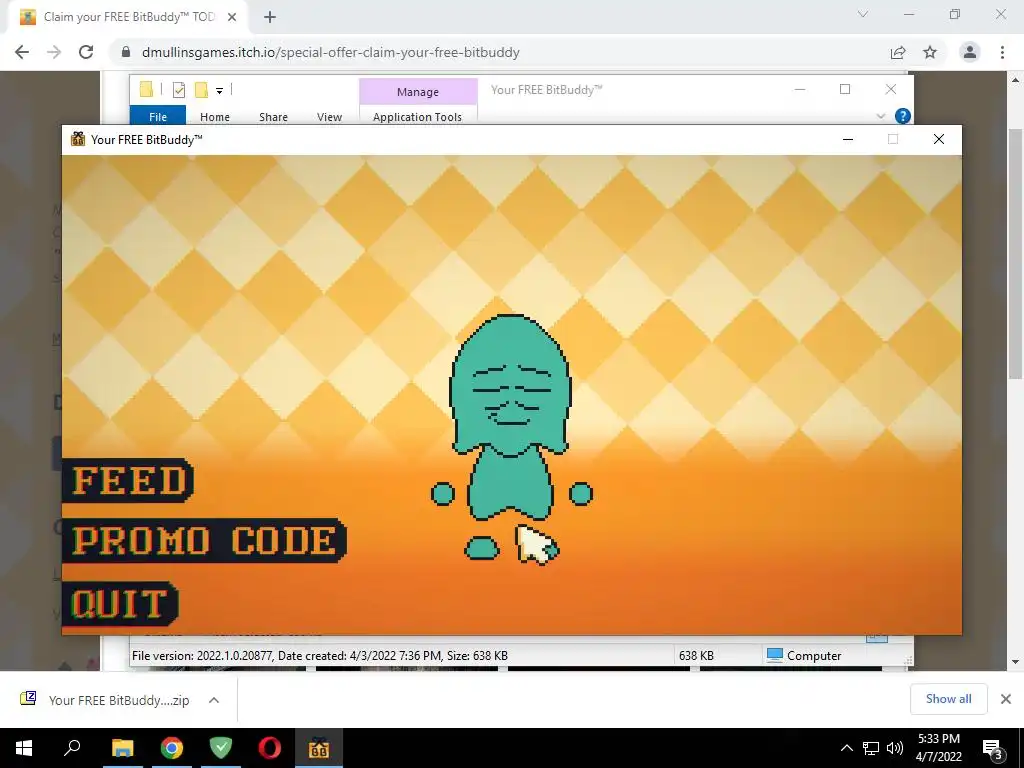Viewport: 1024px width, 768px height.
Task: Open File Explorer from the taskbar
Action: tap(122, 748)
